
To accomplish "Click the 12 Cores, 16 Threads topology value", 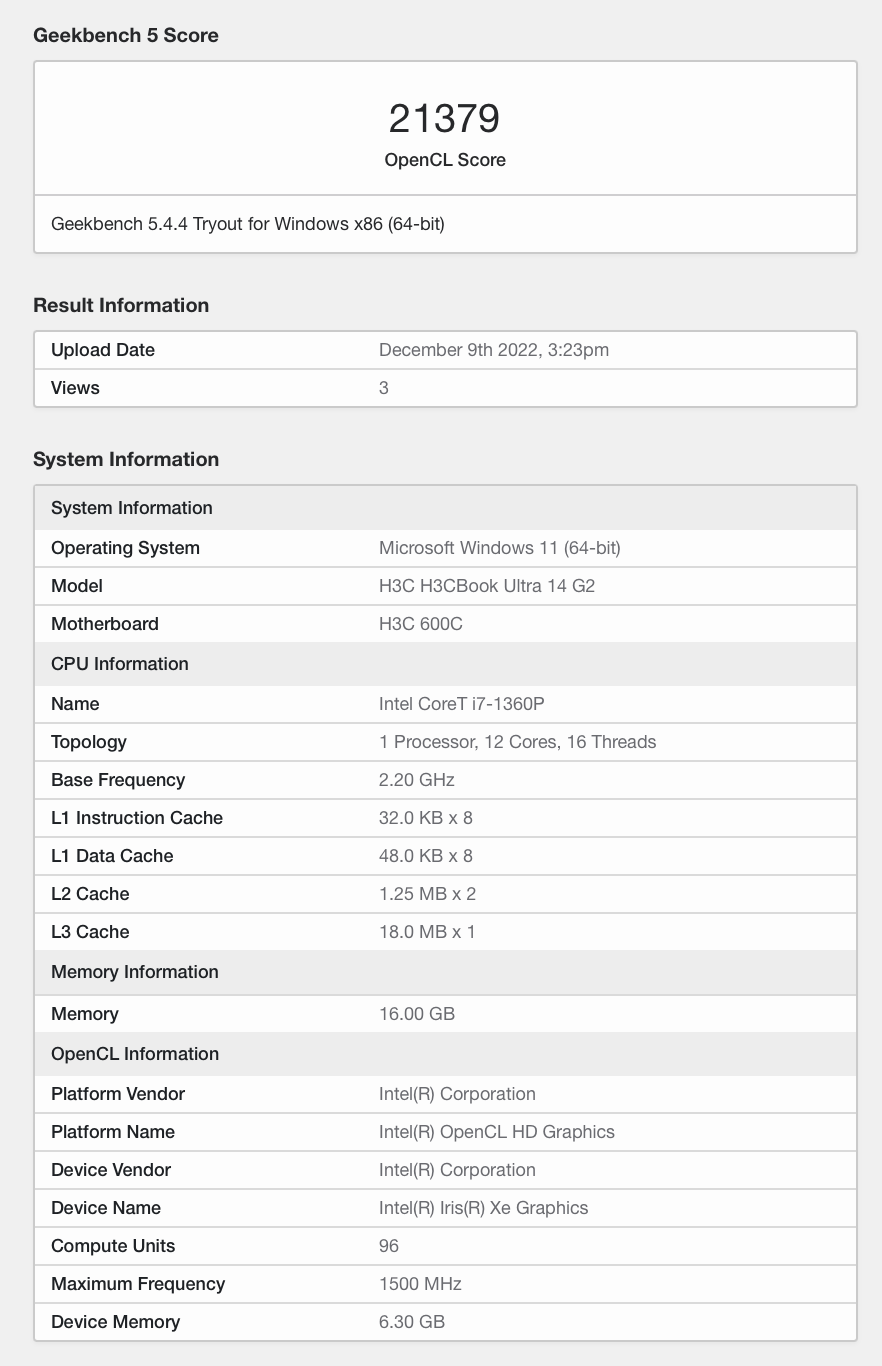I will click(518, 742).
